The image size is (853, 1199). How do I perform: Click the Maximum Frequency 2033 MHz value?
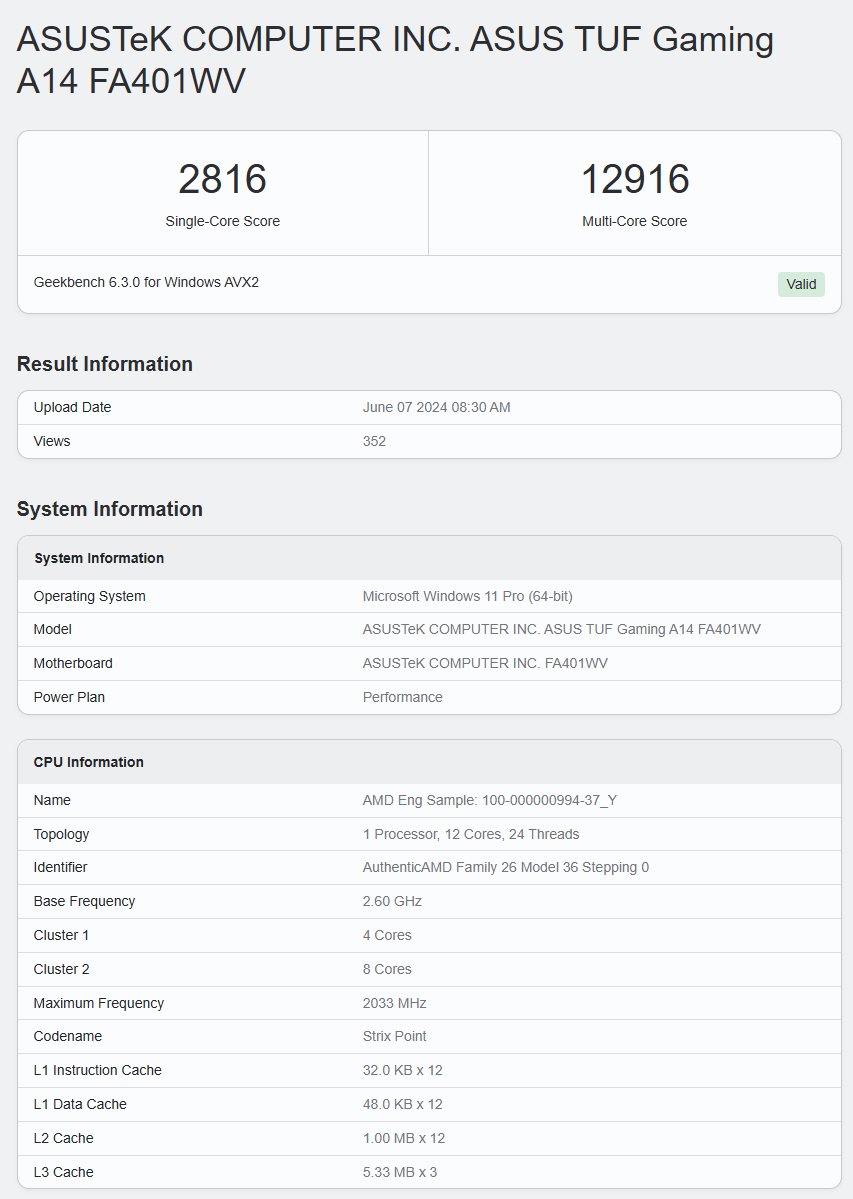pyautogui.click(x=394, y=1003)
